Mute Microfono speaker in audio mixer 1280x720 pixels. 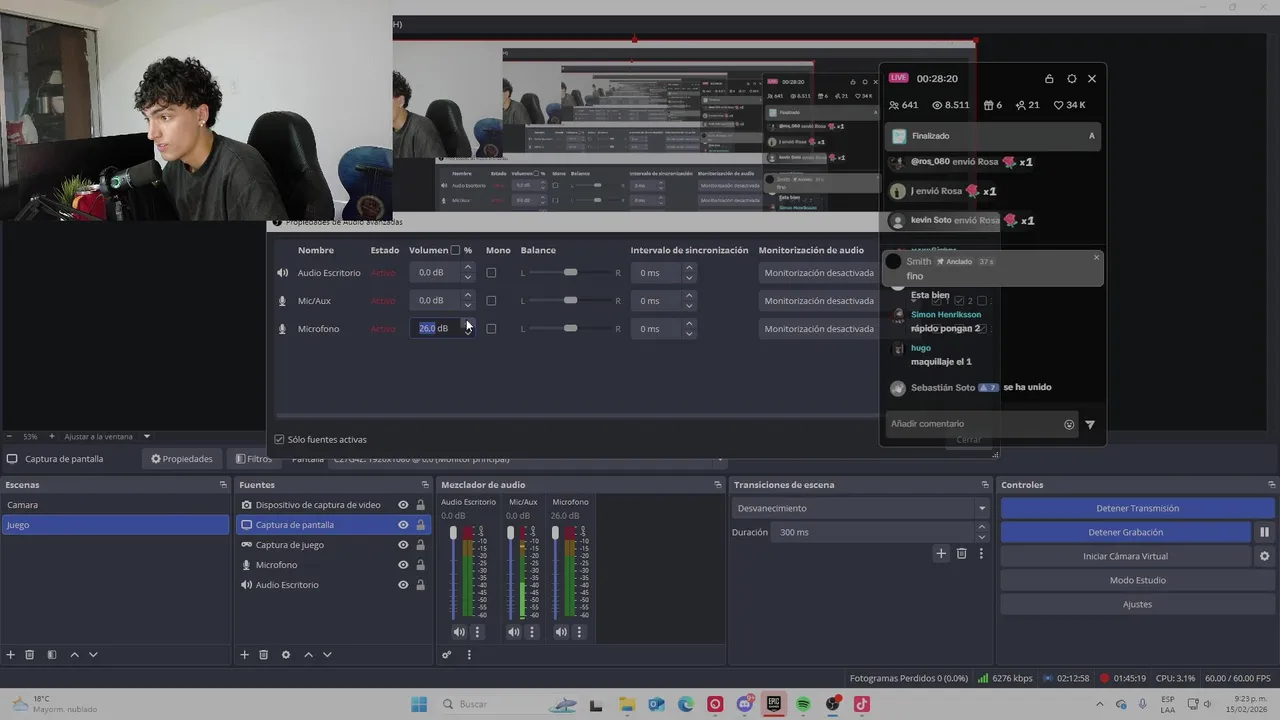coord(561,632)
